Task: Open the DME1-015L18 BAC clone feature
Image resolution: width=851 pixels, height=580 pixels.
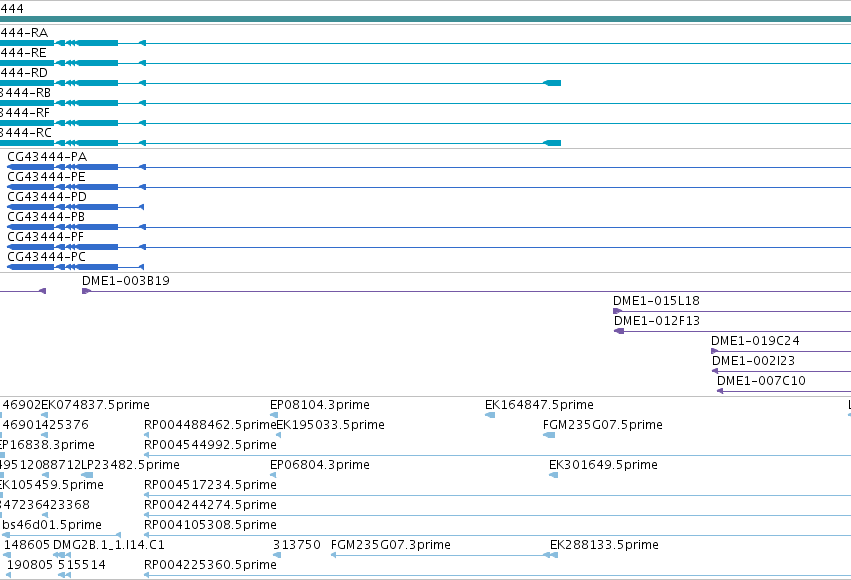Action: 656,301
